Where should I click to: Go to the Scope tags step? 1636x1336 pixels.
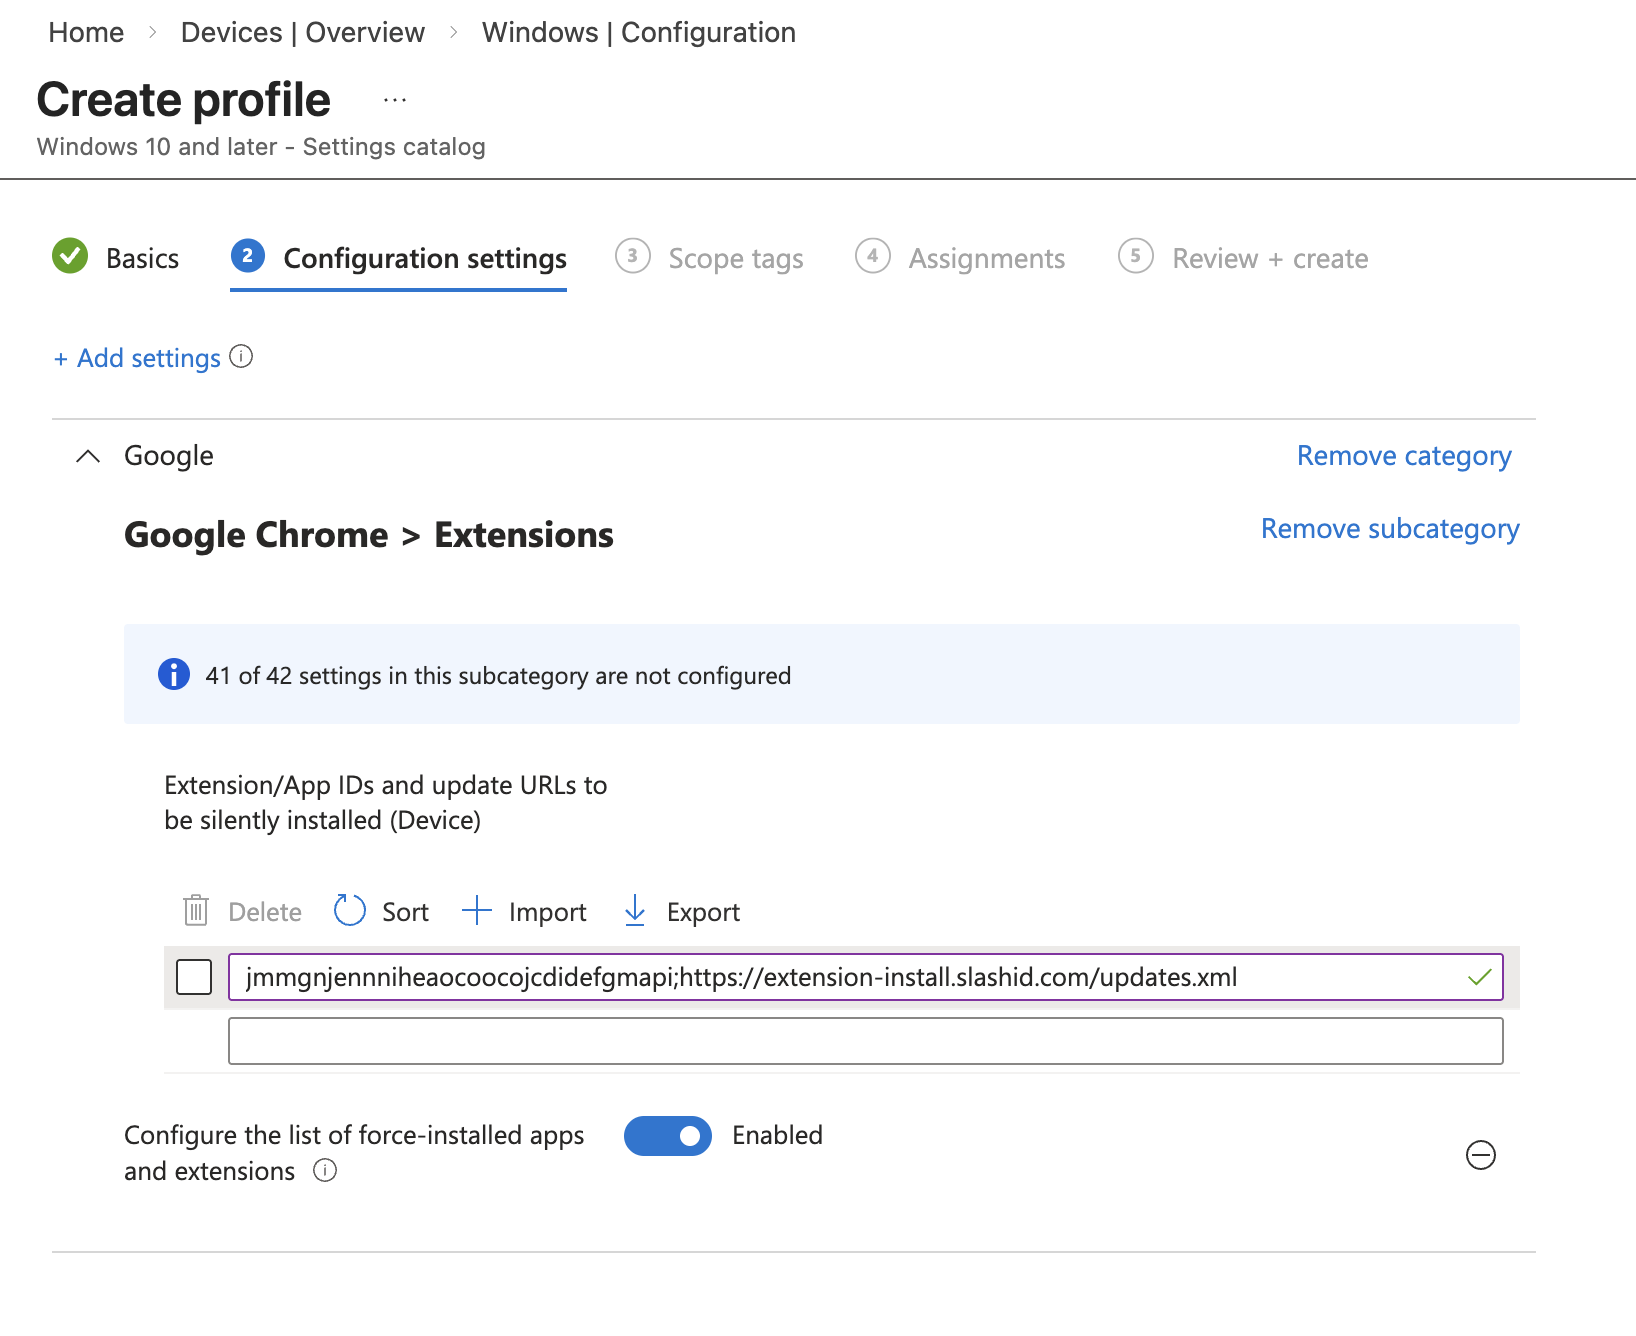(x=735, y=258)
